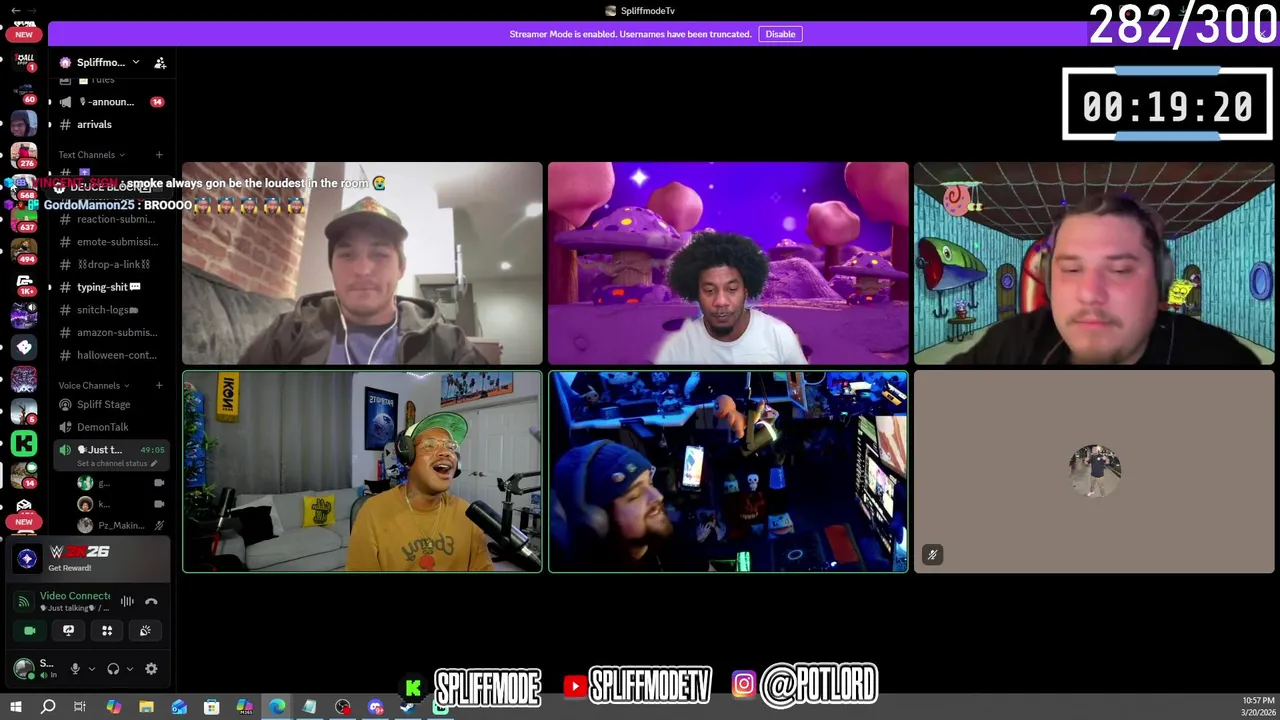Select the yellow hoodie streamer video tile
This screenshot has height=720, width=1280.
[x=362, y=472]
